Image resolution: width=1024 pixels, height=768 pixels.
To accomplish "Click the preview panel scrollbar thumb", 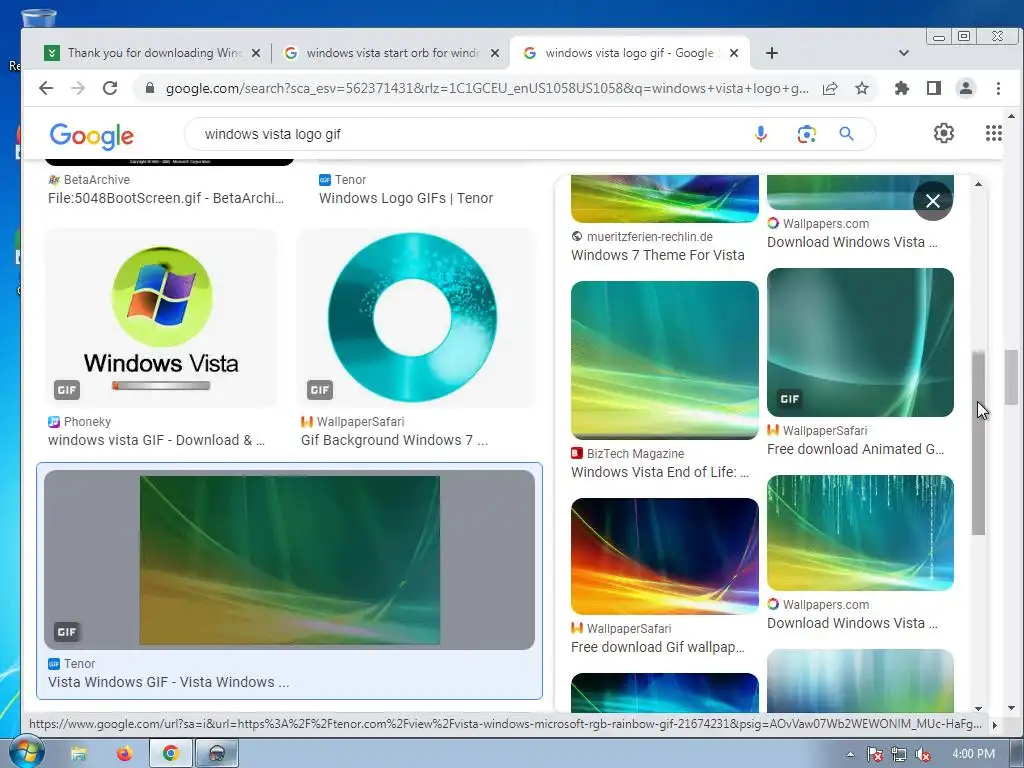I will [x=978, y=443].
